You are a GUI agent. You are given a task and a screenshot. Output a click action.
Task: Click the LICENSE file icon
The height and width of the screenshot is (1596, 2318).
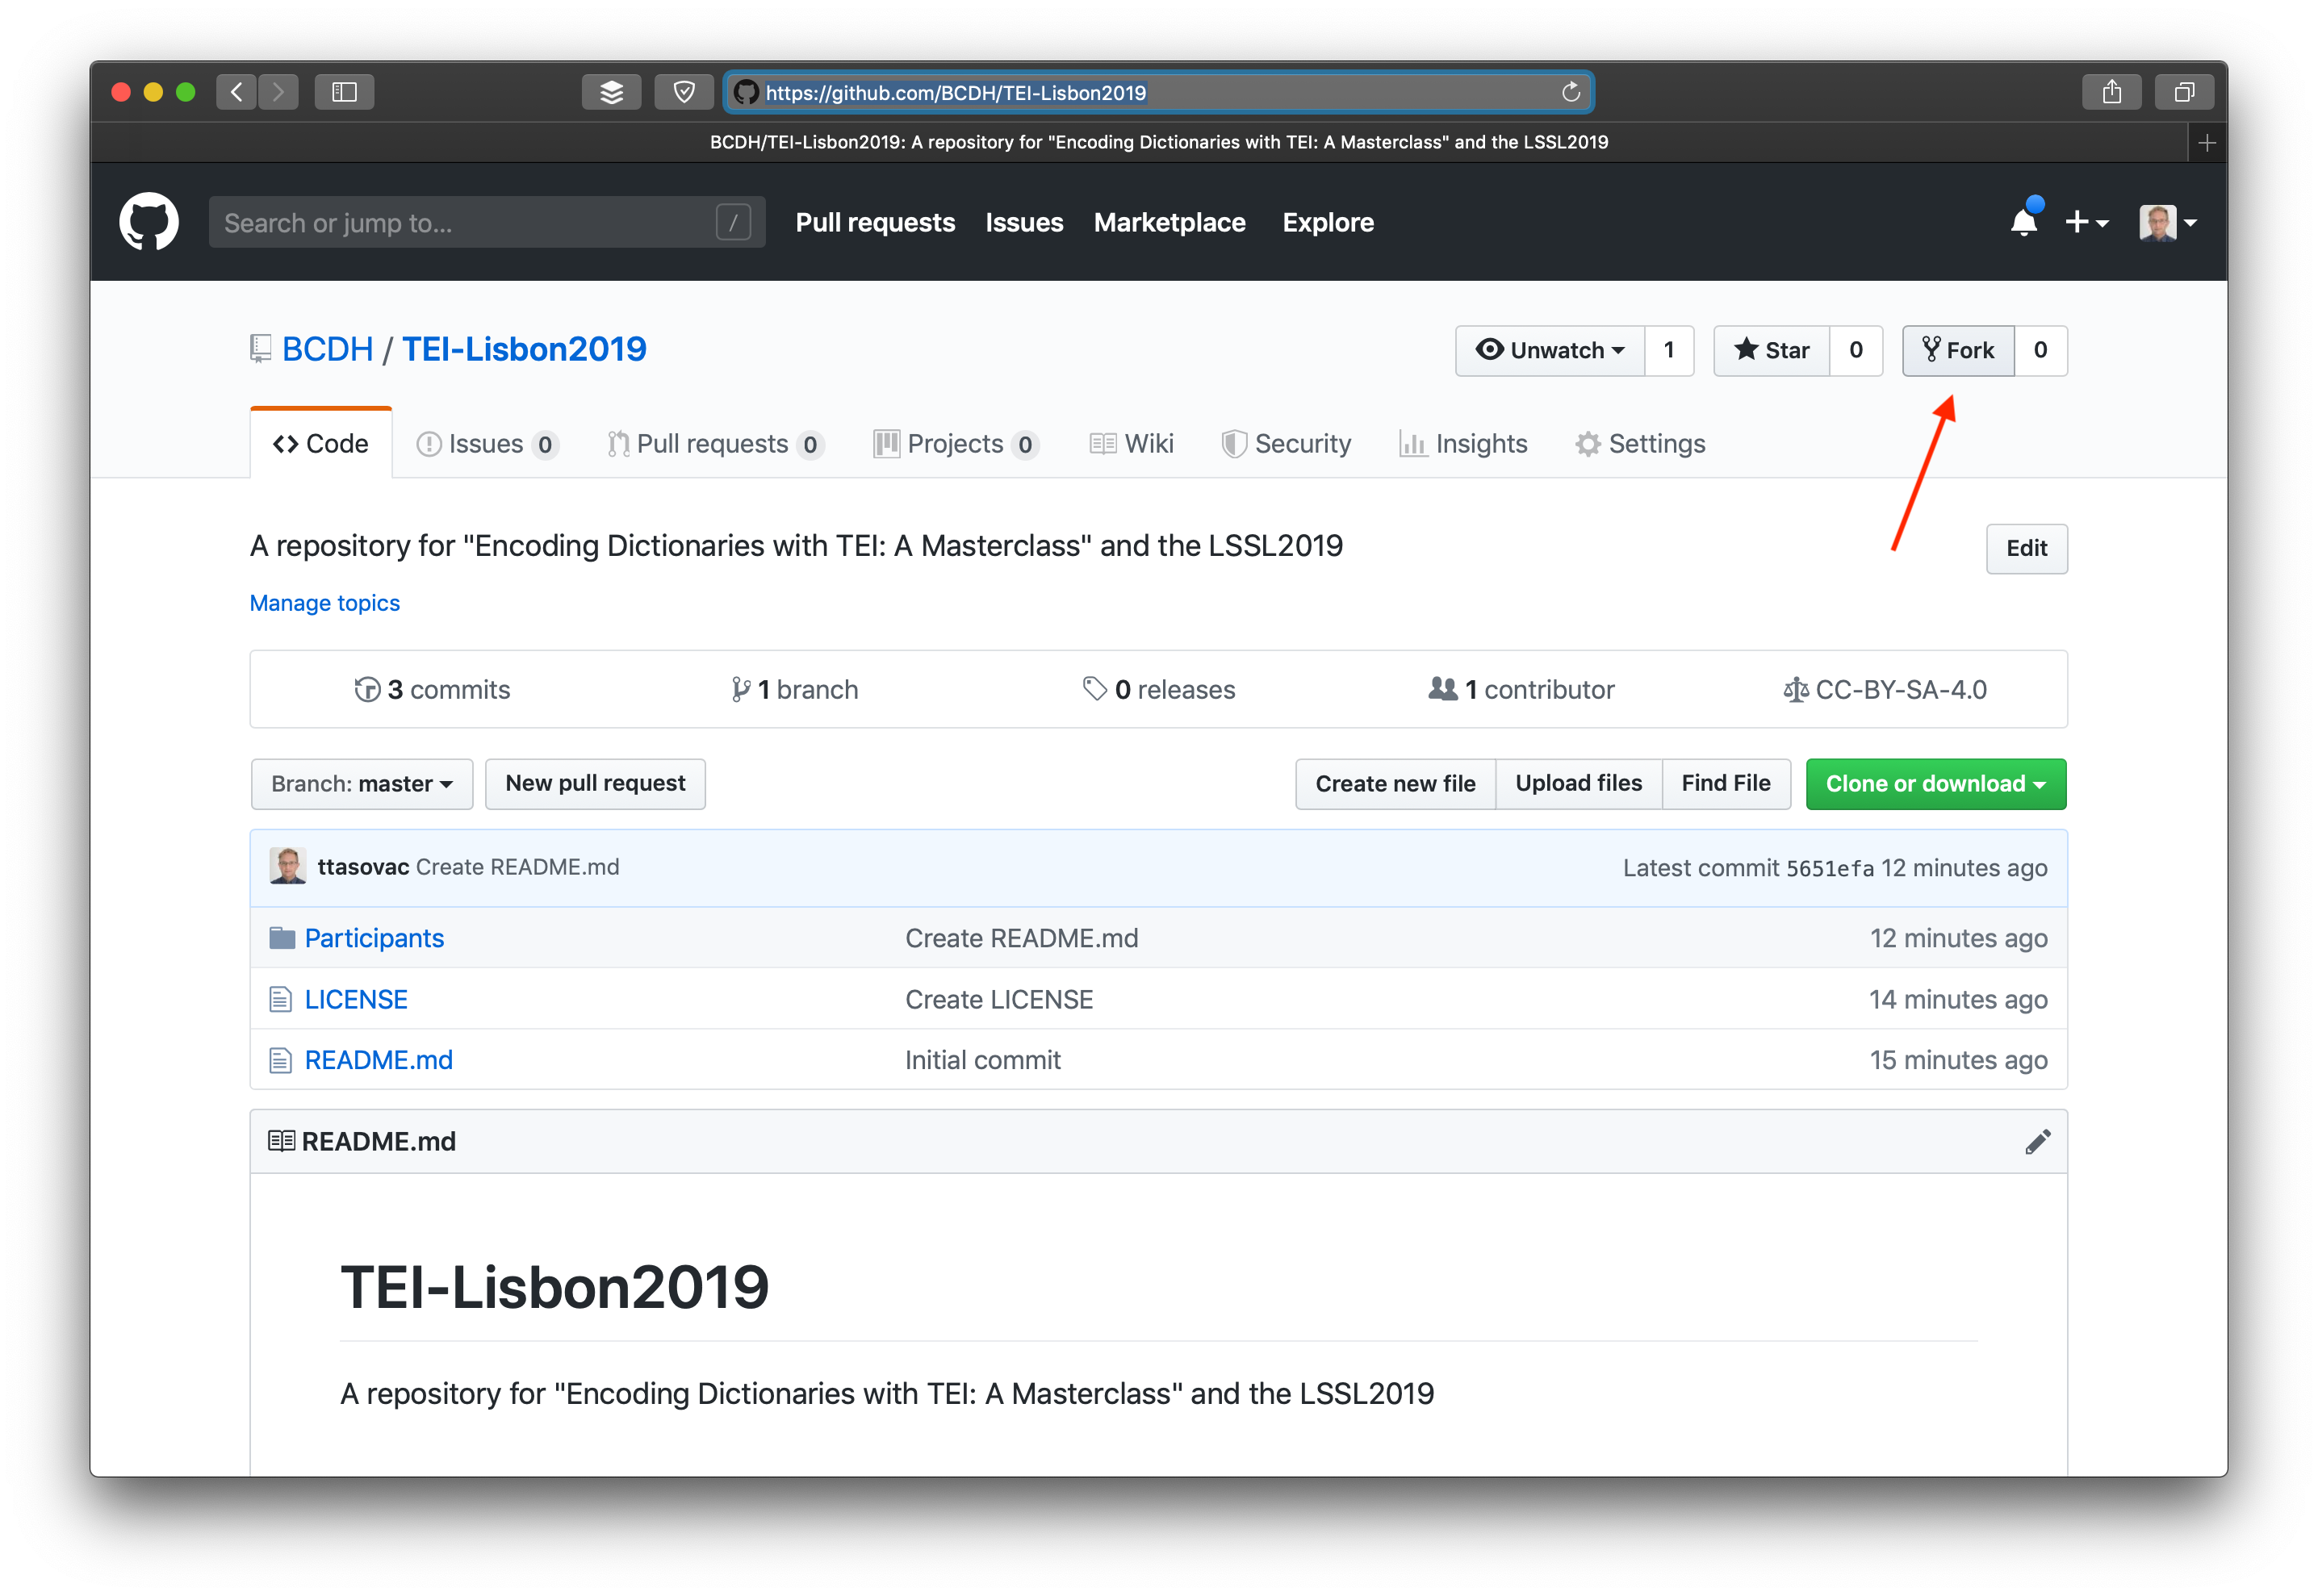281,1000
